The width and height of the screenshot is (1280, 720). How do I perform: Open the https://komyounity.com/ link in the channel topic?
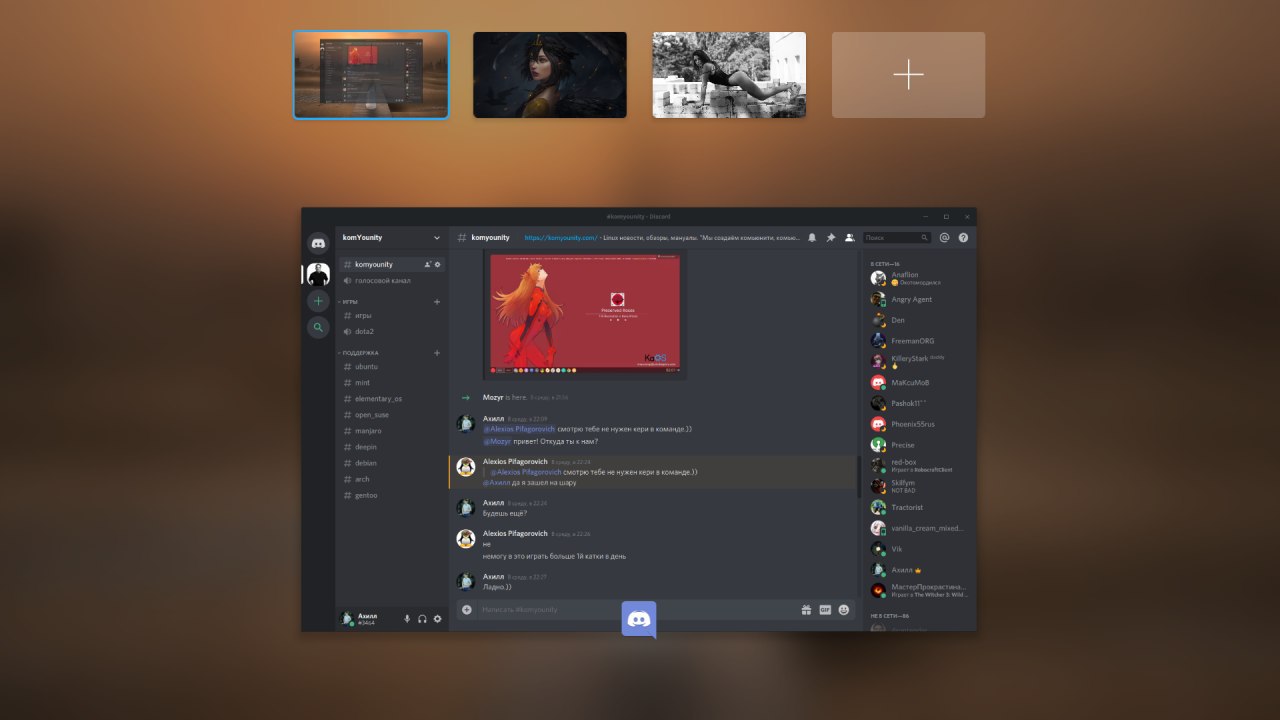[560, 238]
